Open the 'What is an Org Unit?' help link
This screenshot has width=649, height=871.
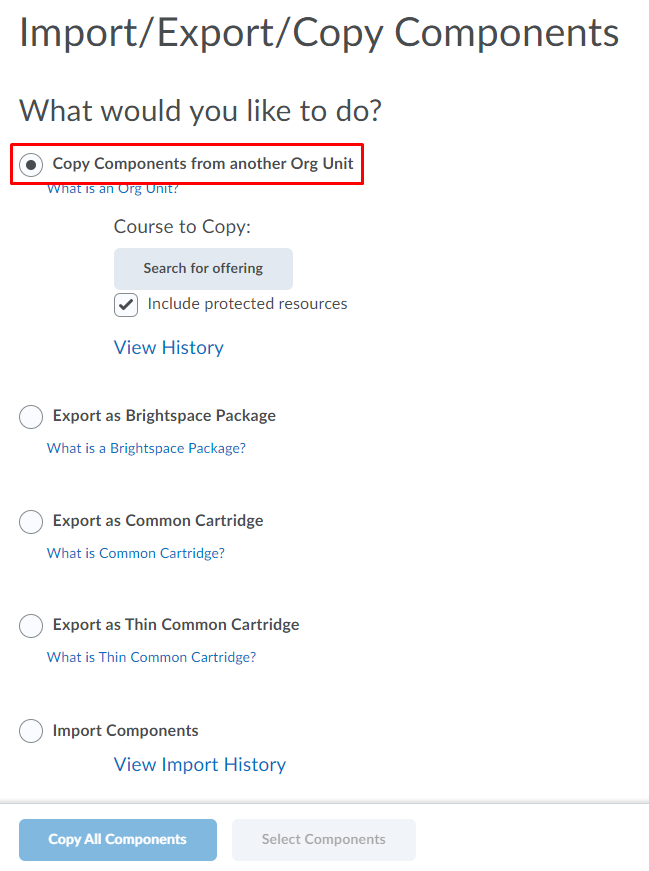pyautogui.click(x=112, y=190)
